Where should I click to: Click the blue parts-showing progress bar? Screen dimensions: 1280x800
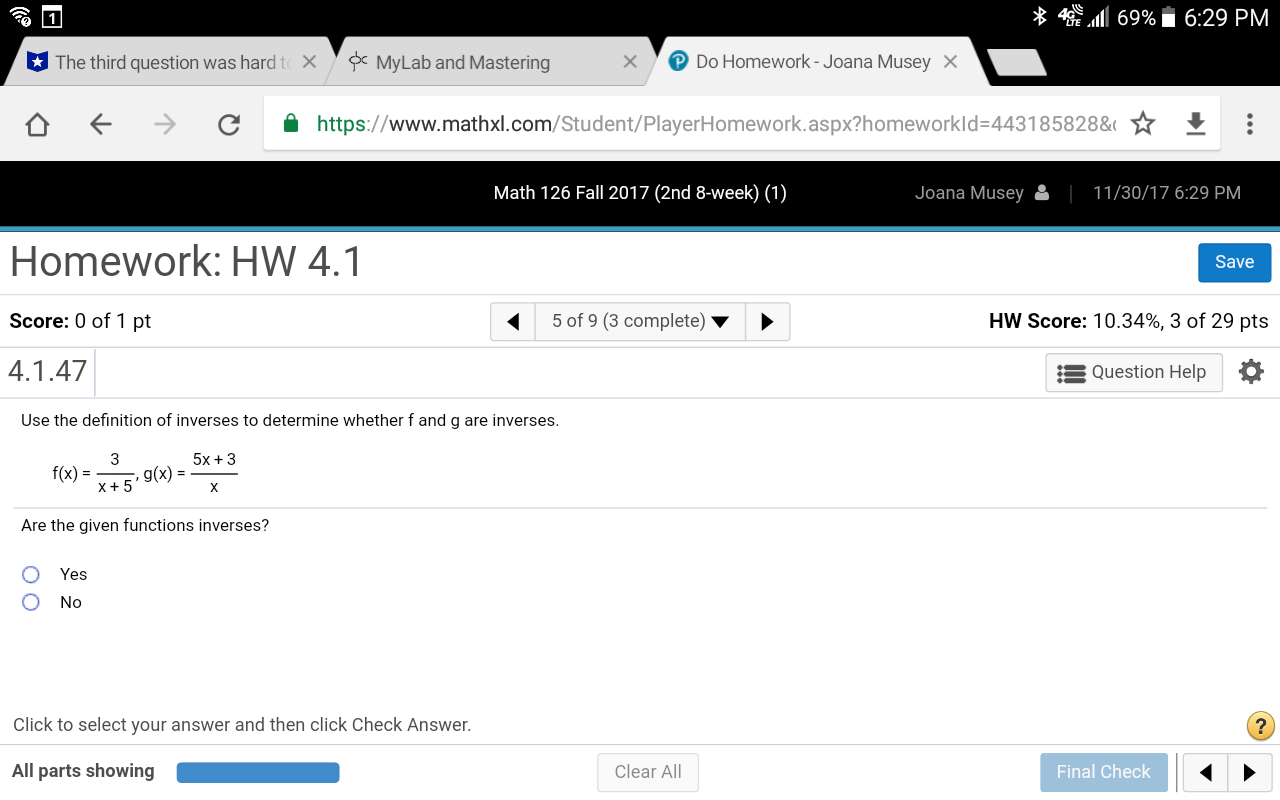[258, 772]
